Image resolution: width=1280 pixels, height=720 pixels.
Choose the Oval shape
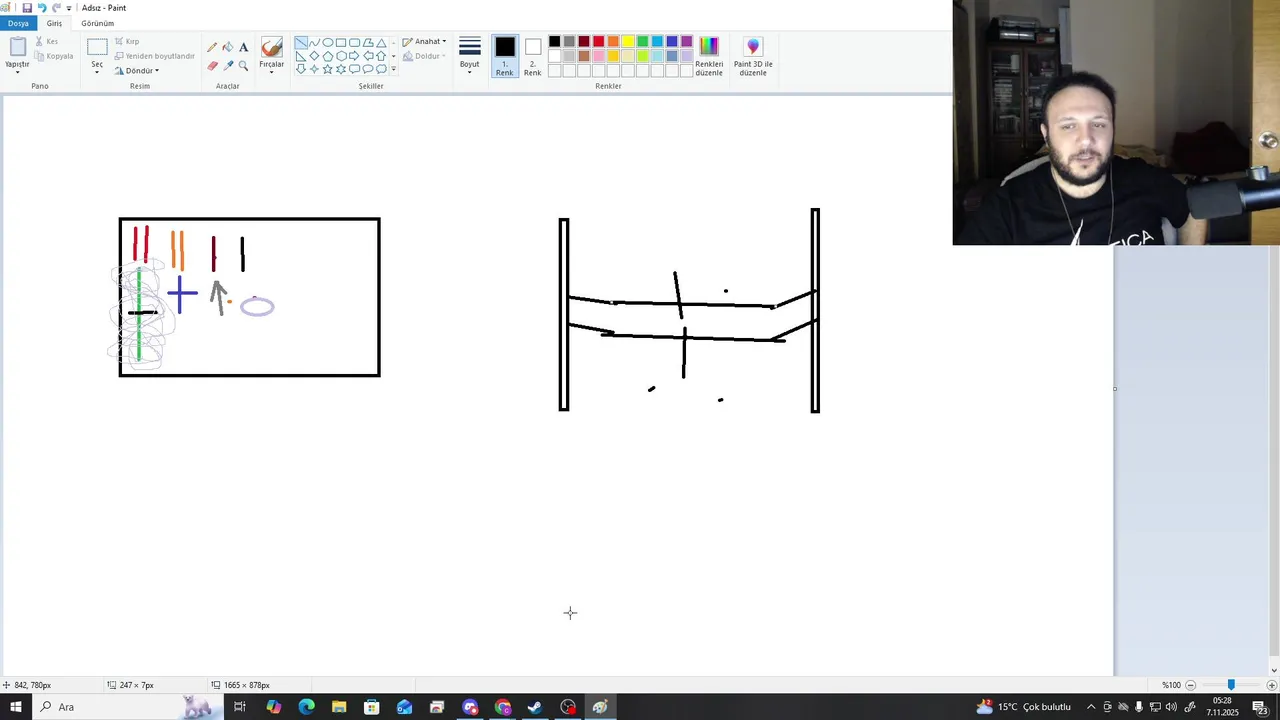[328, 43]
